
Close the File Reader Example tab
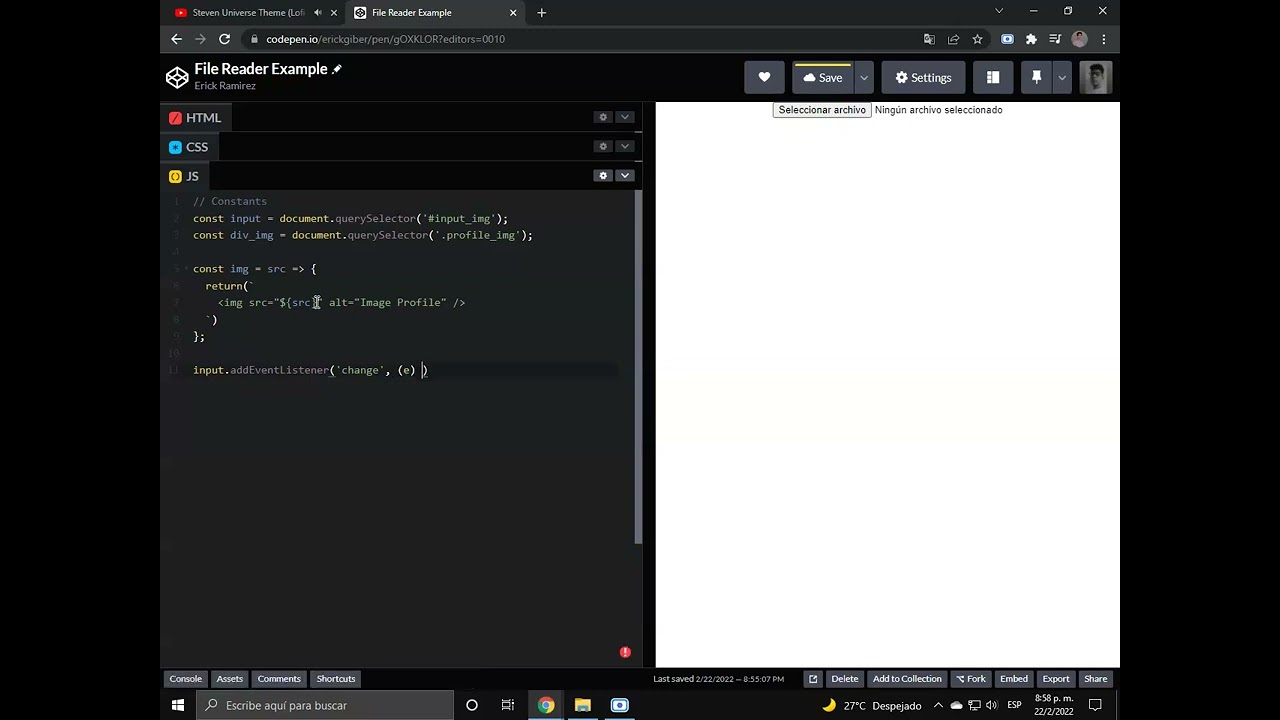(513, 12)
